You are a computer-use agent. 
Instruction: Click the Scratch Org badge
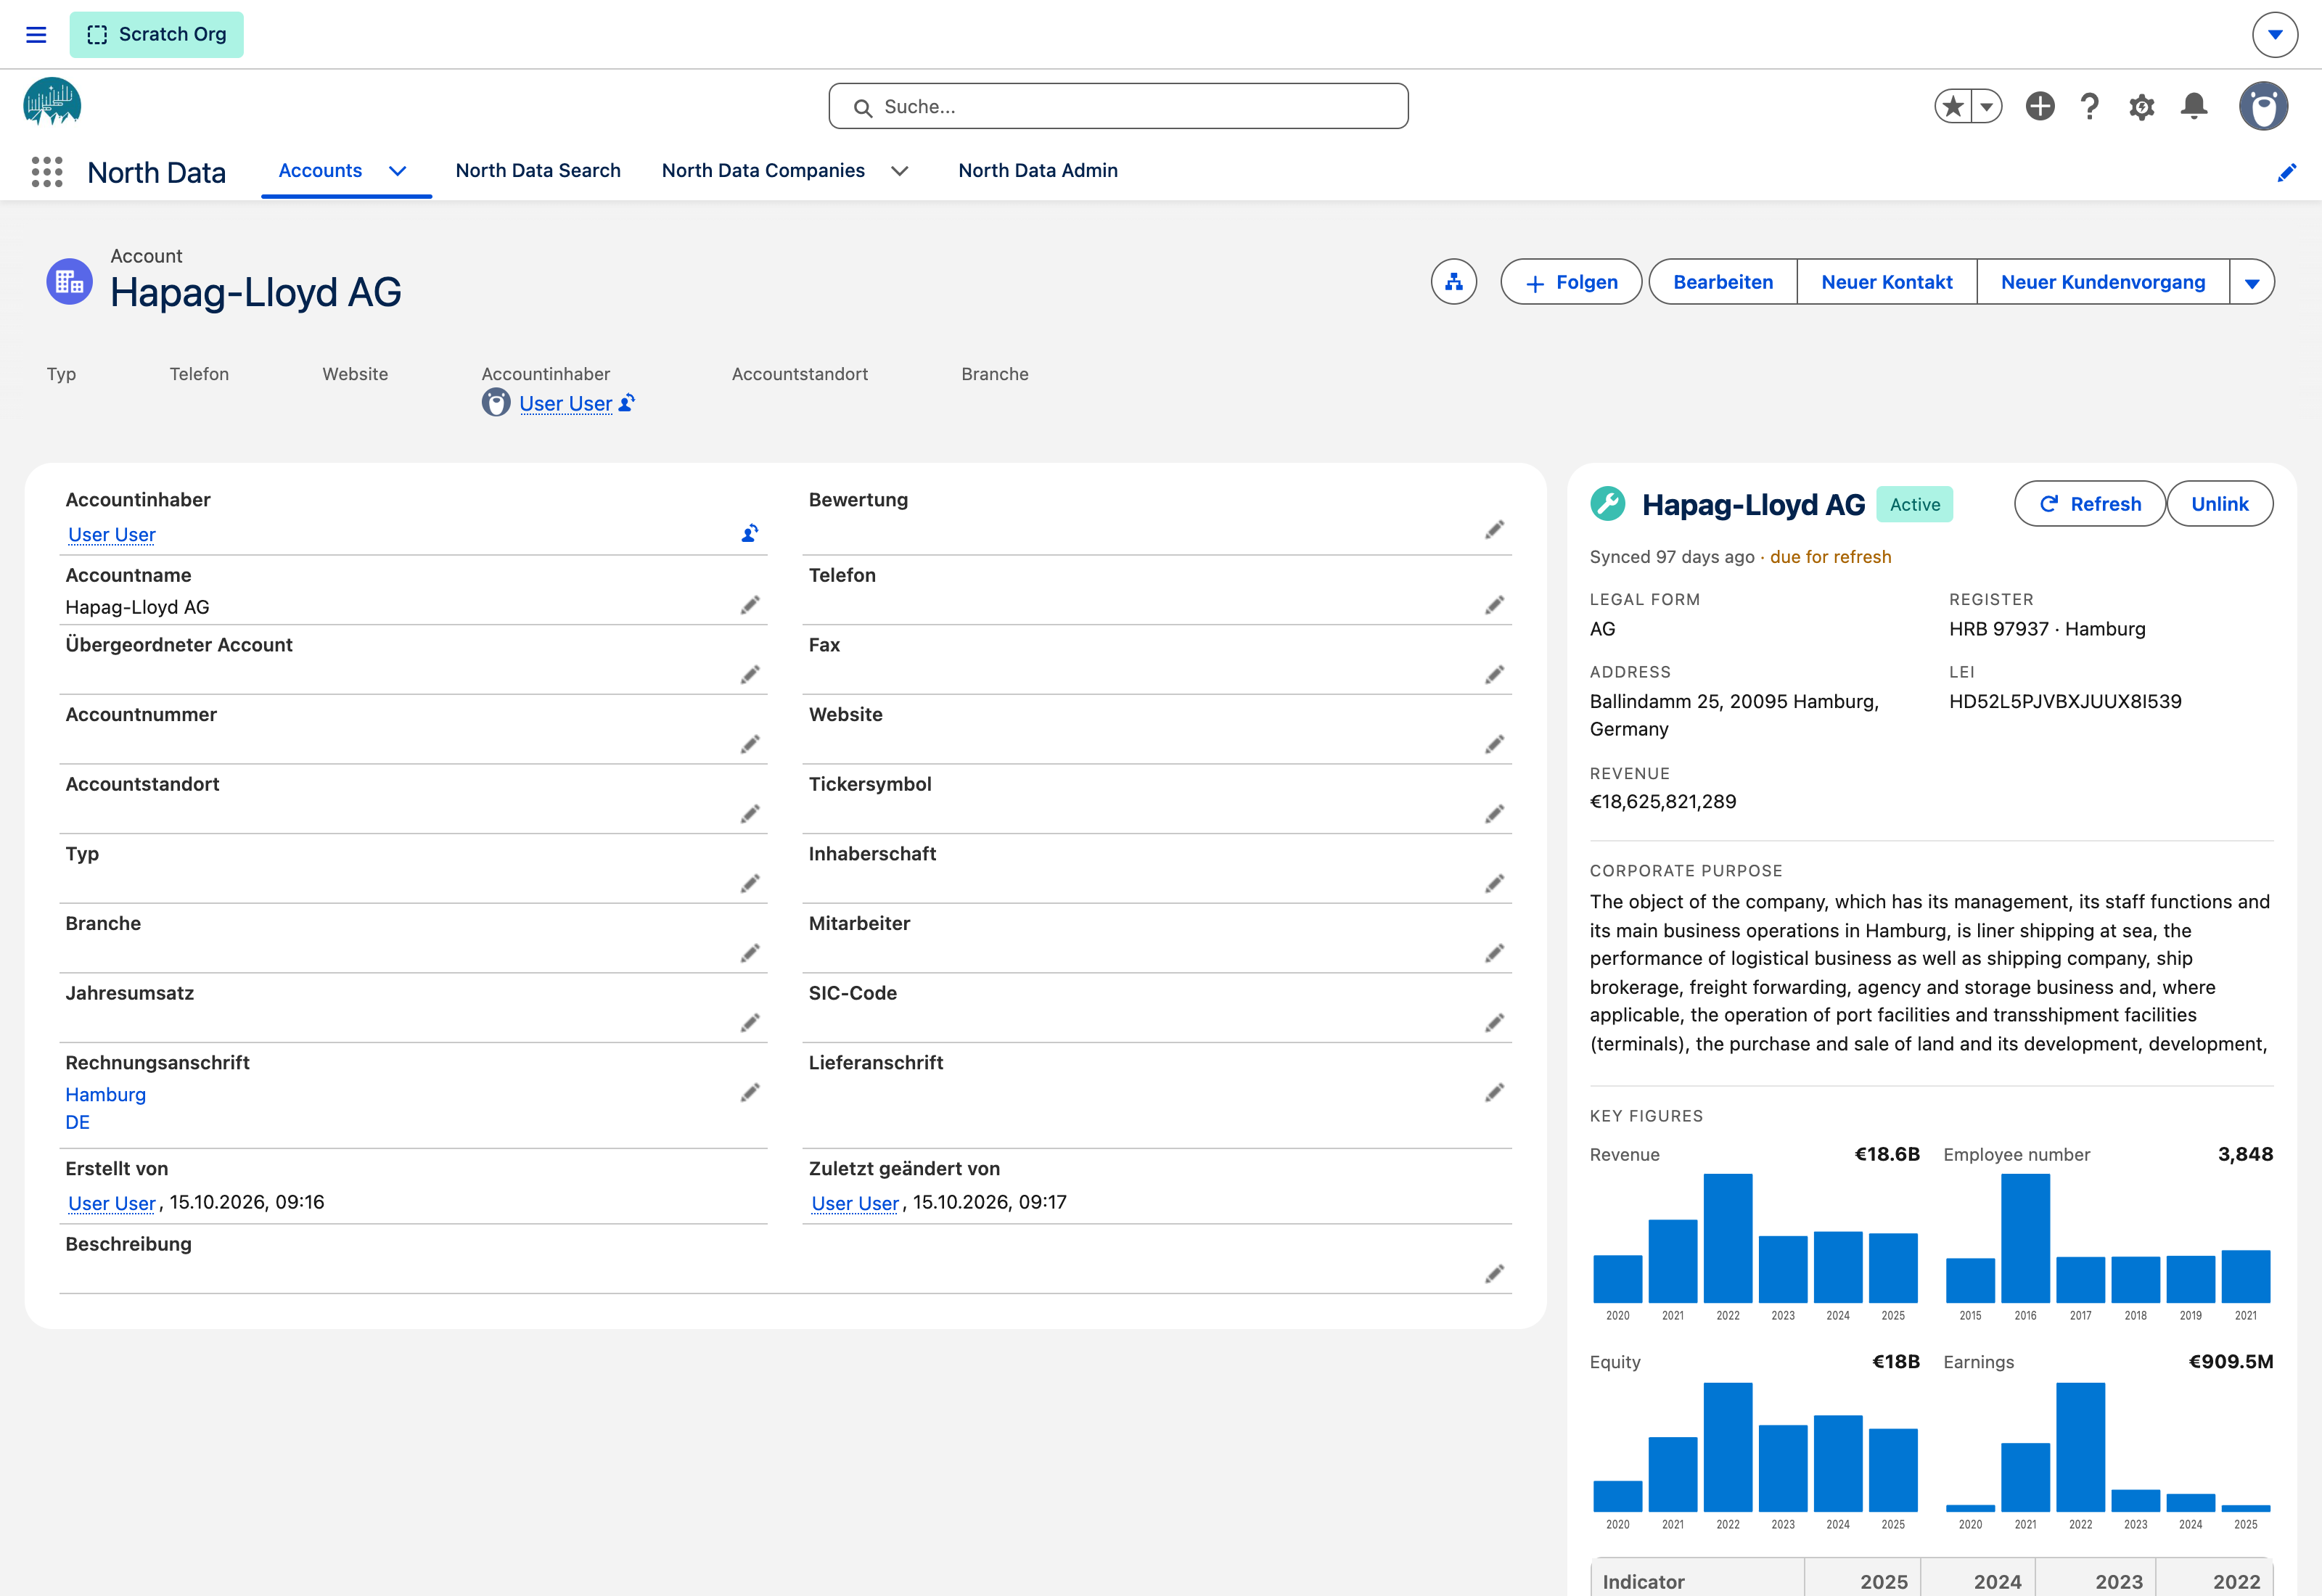156,35
